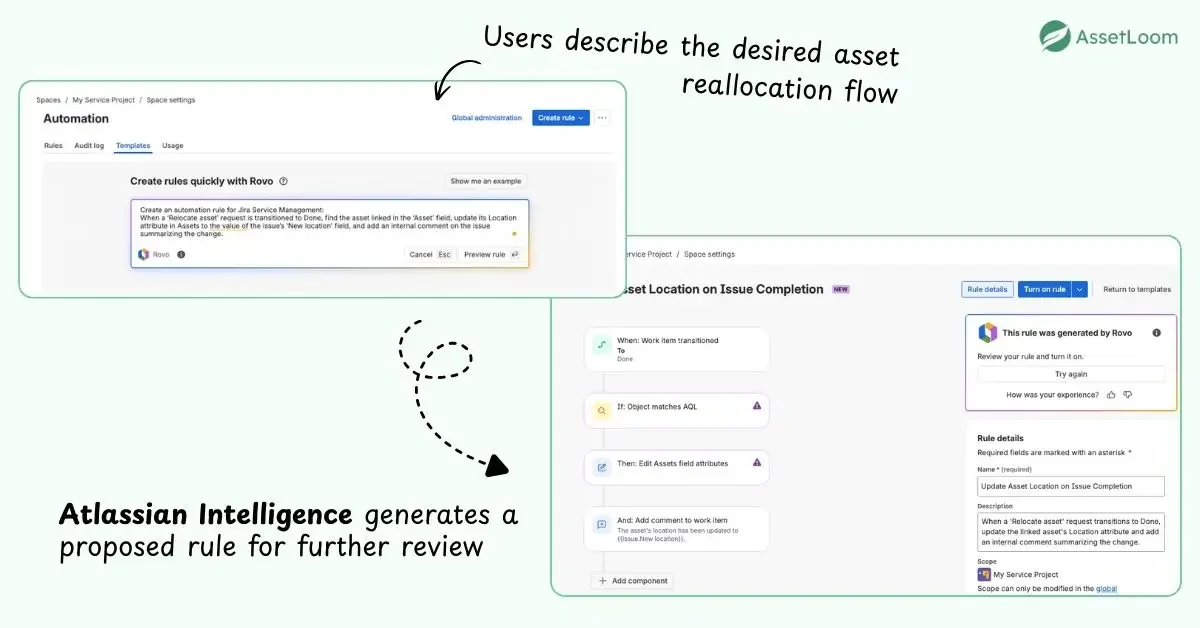Click Return to templates
This screenshot has width=1200, height=628.
pyautogui.click(x=1136, y=289)
